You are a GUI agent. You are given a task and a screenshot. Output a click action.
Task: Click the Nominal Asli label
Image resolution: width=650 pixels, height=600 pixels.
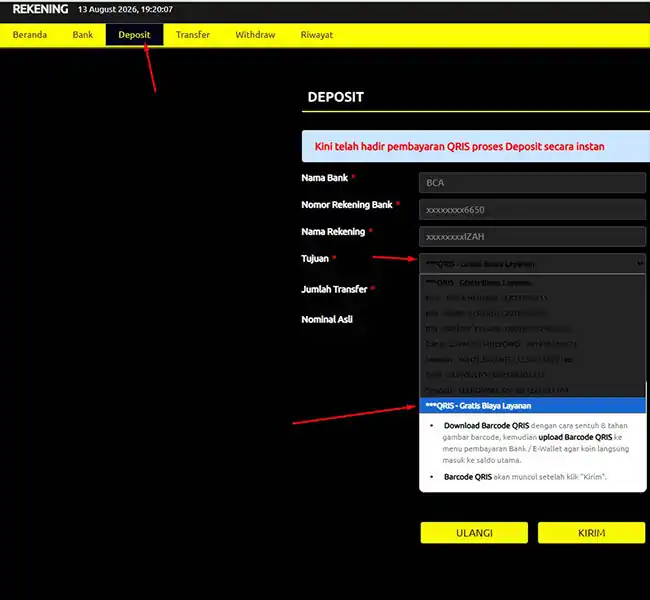click(x=327, y=319)
